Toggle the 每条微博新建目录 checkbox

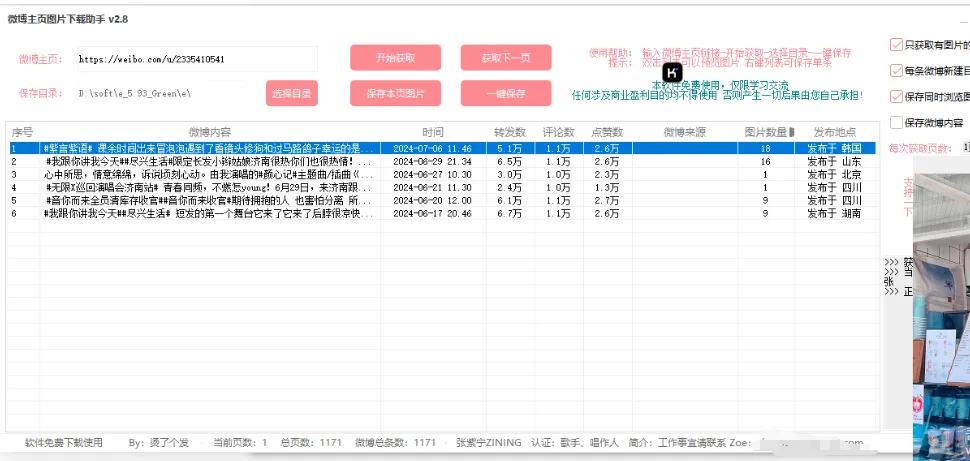point(896,71)
